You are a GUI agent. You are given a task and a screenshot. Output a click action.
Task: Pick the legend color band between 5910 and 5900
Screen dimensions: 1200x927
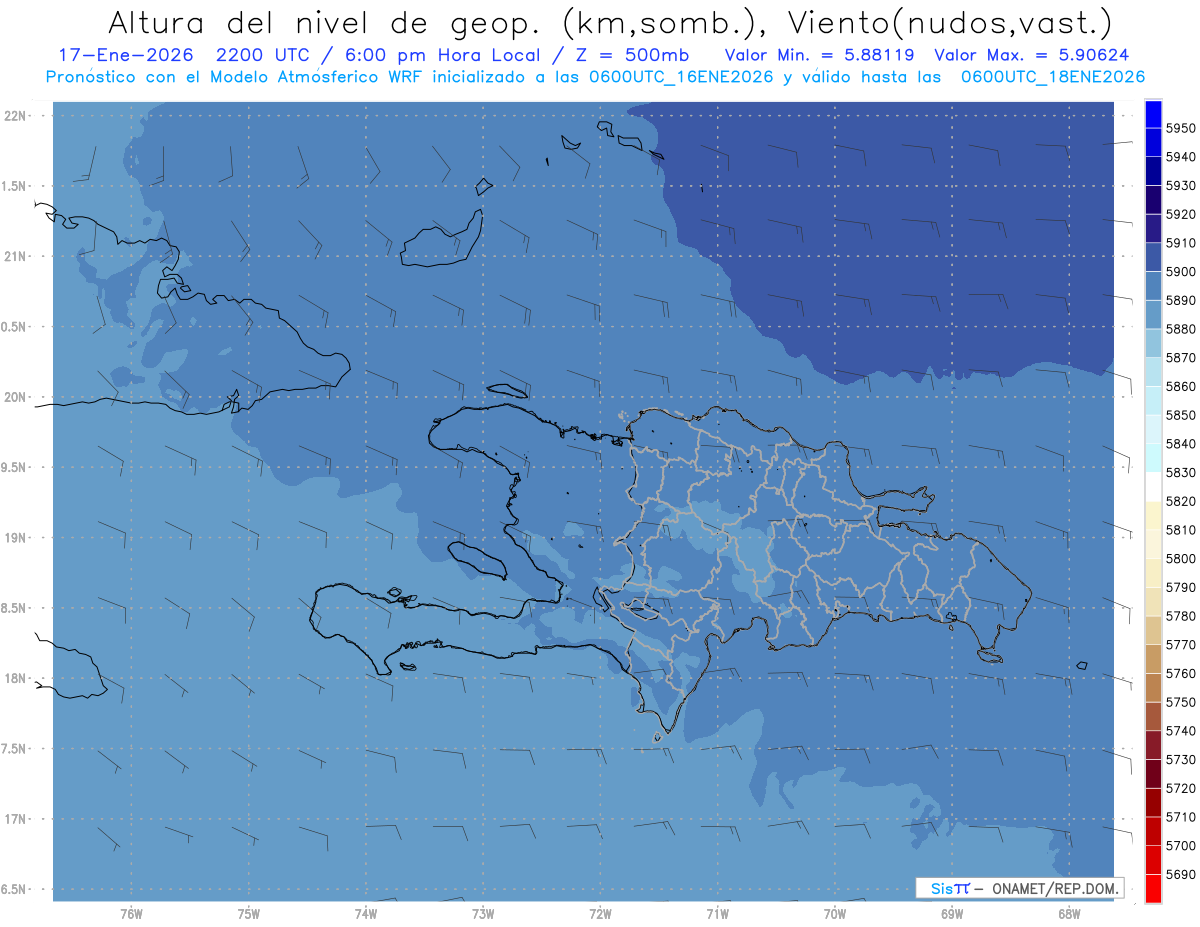[x=1153, y=258]
